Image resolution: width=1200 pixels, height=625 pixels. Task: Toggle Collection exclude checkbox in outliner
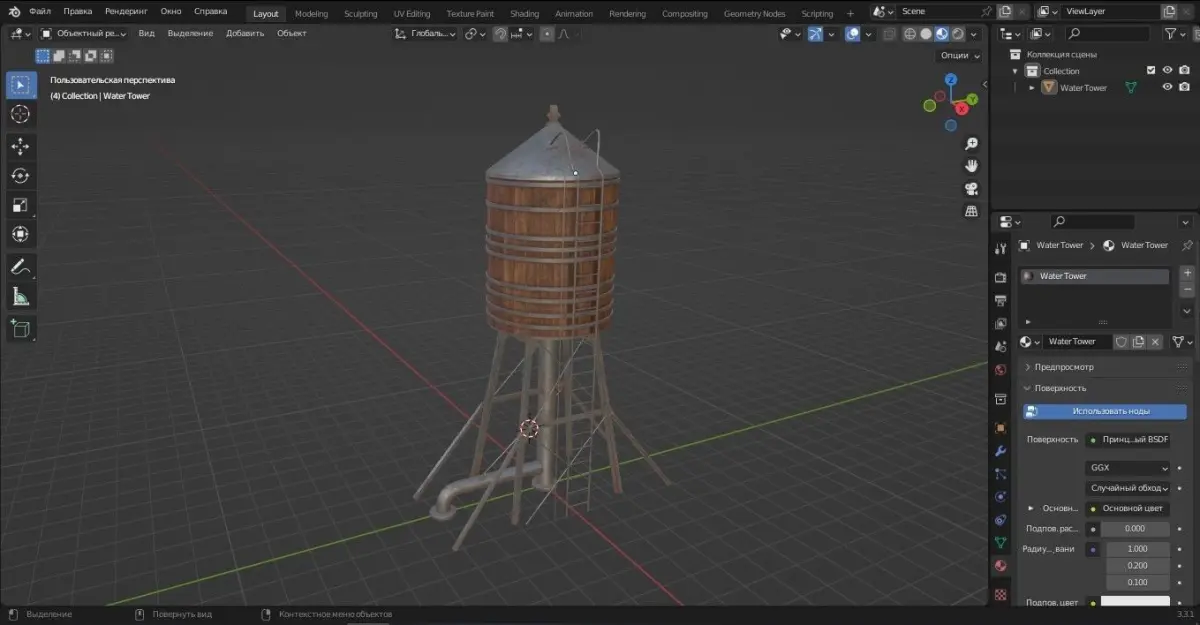tap(1151, 70)
